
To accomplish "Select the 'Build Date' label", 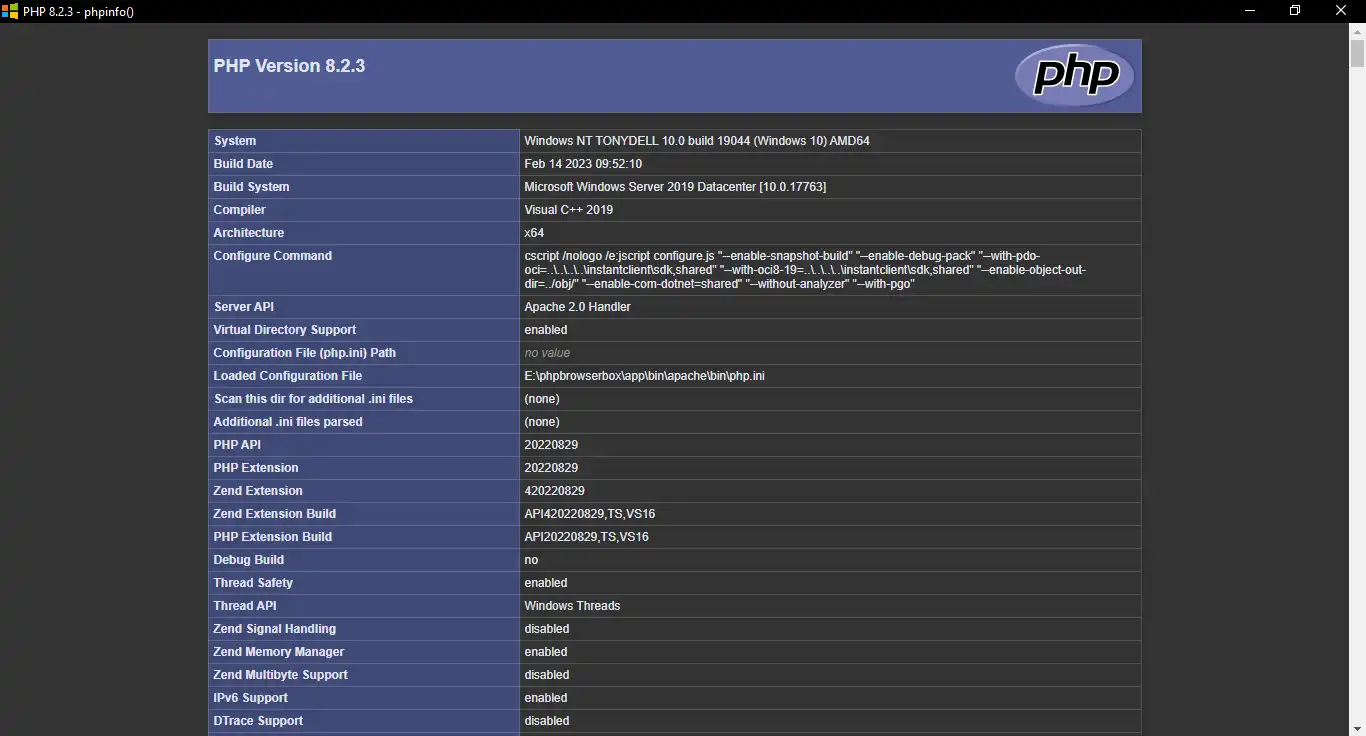I will point(243,164).
